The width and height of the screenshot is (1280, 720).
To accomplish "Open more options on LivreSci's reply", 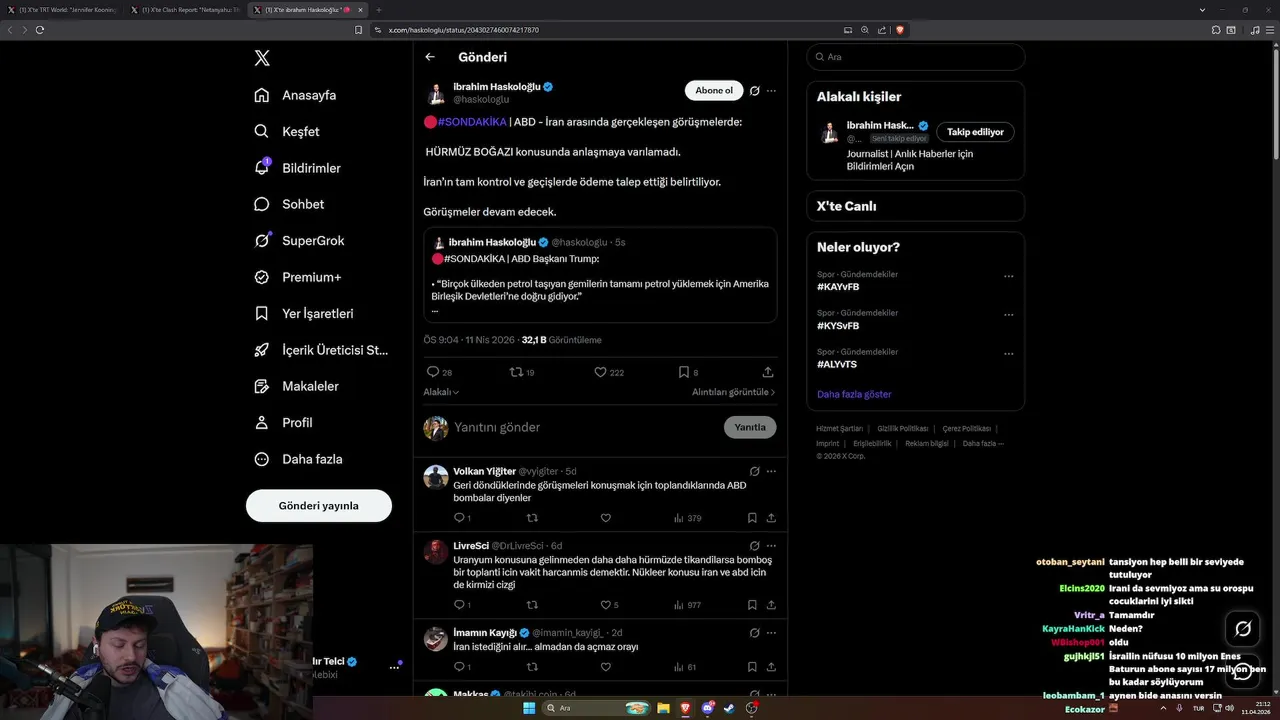I will [771, 546].
